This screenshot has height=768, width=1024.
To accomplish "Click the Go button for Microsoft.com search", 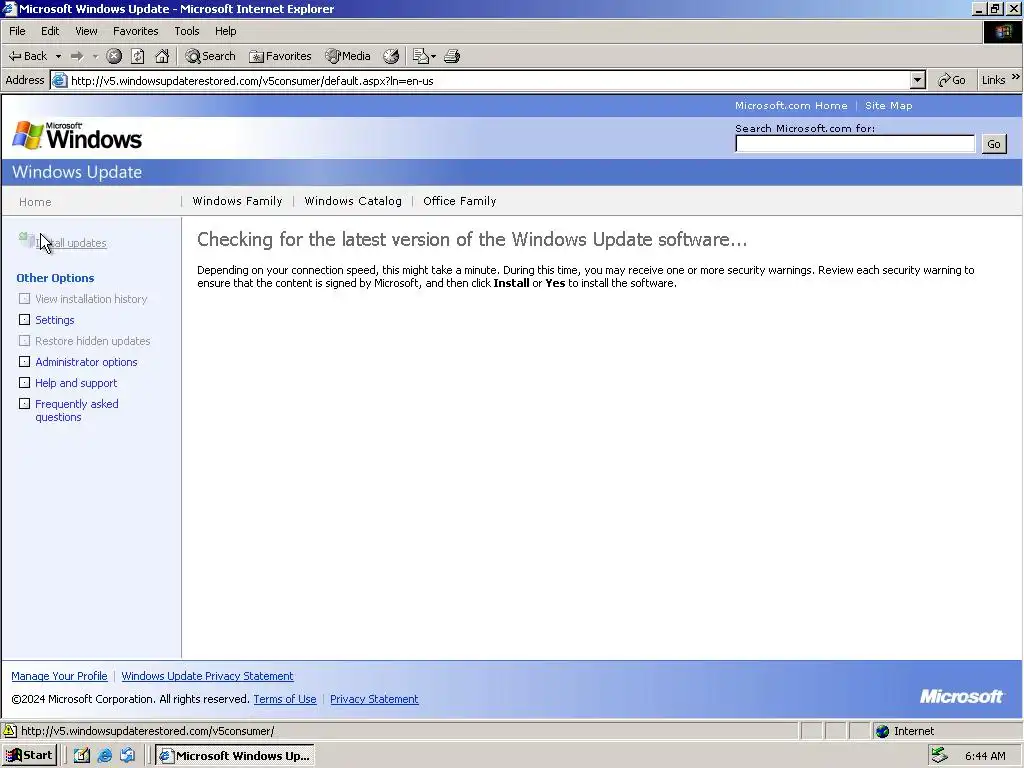I will [994, 144].
